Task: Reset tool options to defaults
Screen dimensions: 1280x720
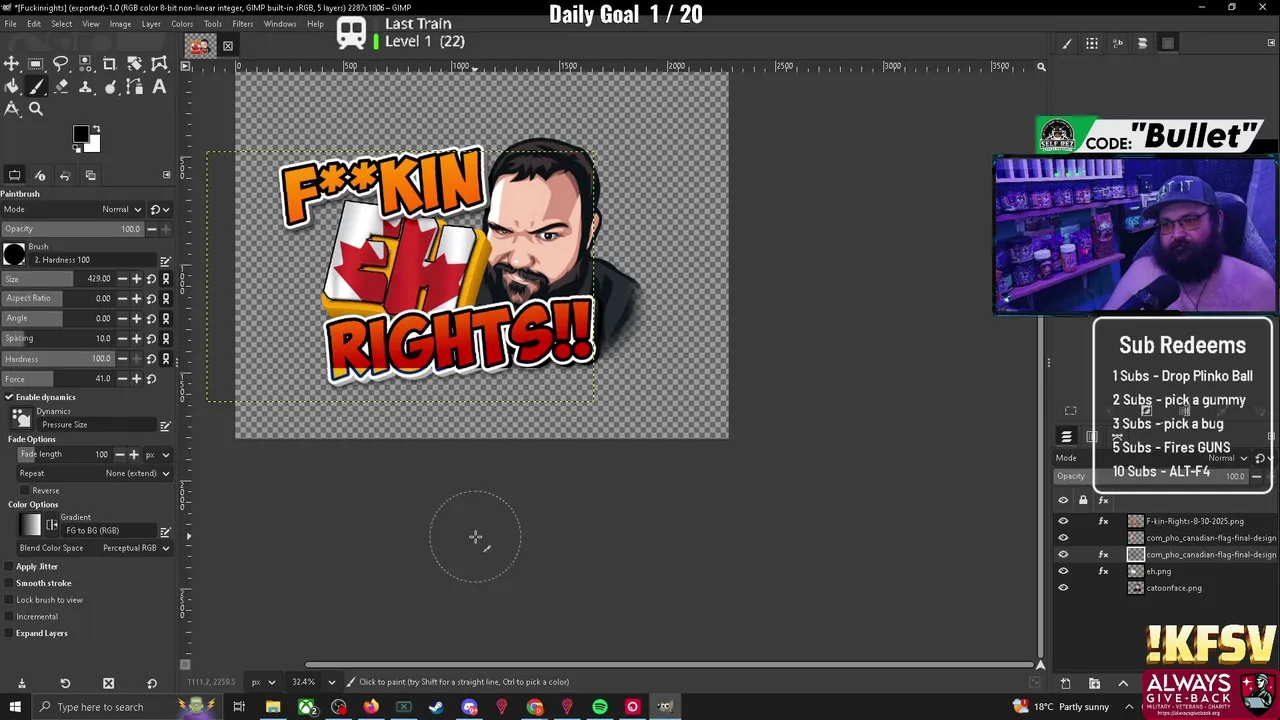Action: click(x=152, y=683)
